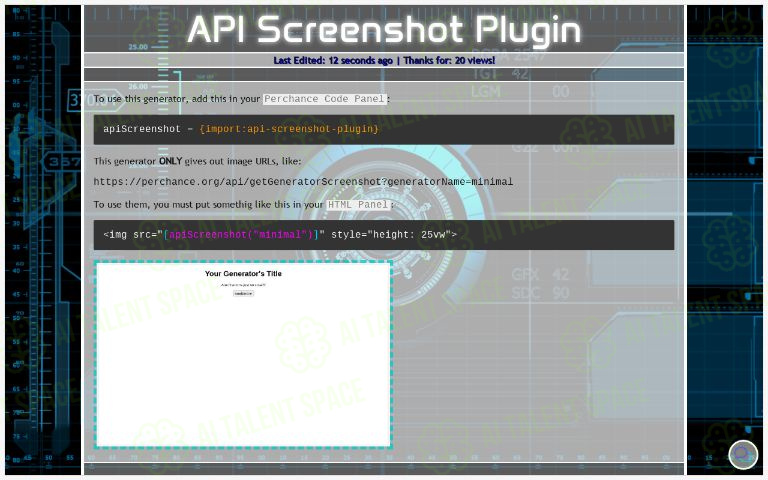Click the orange "{import:api-screenshot-plugin}" code text
The height and width of the screenshot is (480, 768).
click(289, 129)
